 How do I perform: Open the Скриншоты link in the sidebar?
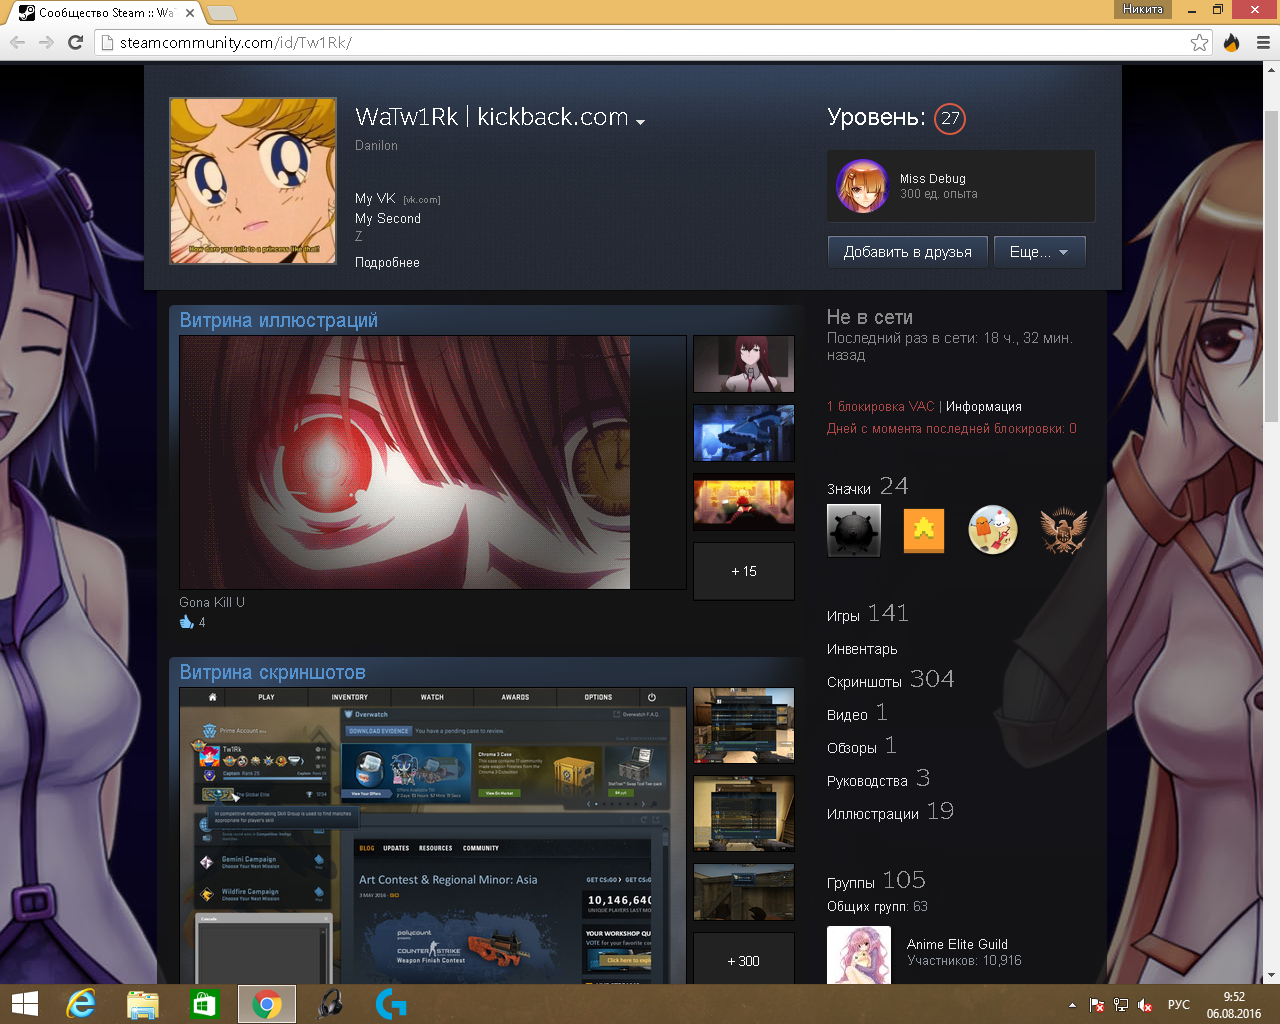click(864, 682)
